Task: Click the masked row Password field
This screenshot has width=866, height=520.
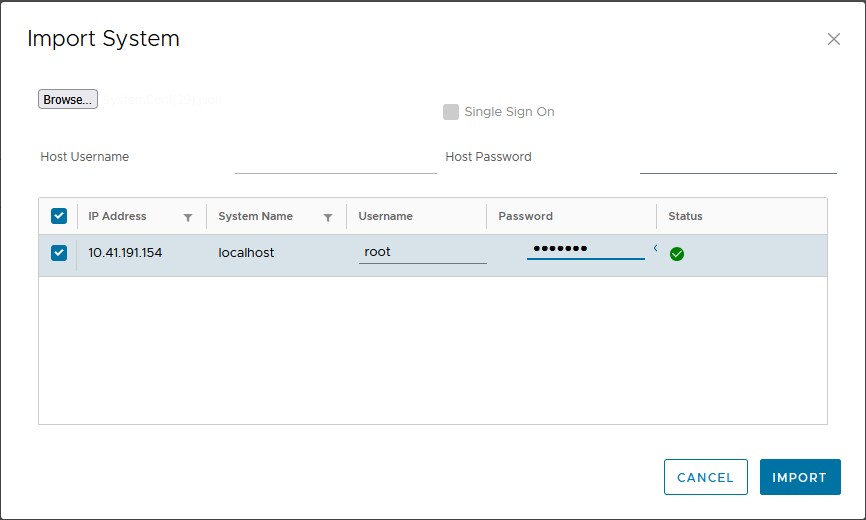Action: 585,249
